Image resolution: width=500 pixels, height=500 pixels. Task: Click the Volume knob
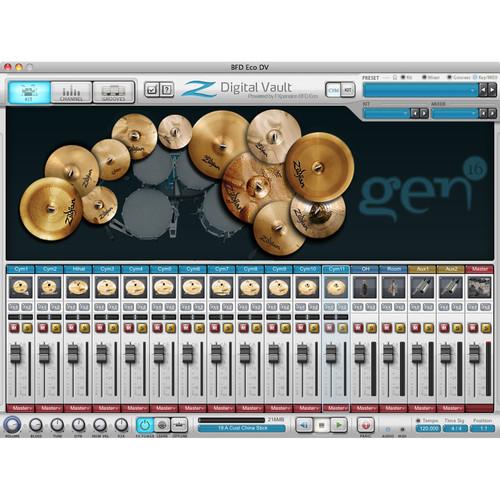click(12, 425)
